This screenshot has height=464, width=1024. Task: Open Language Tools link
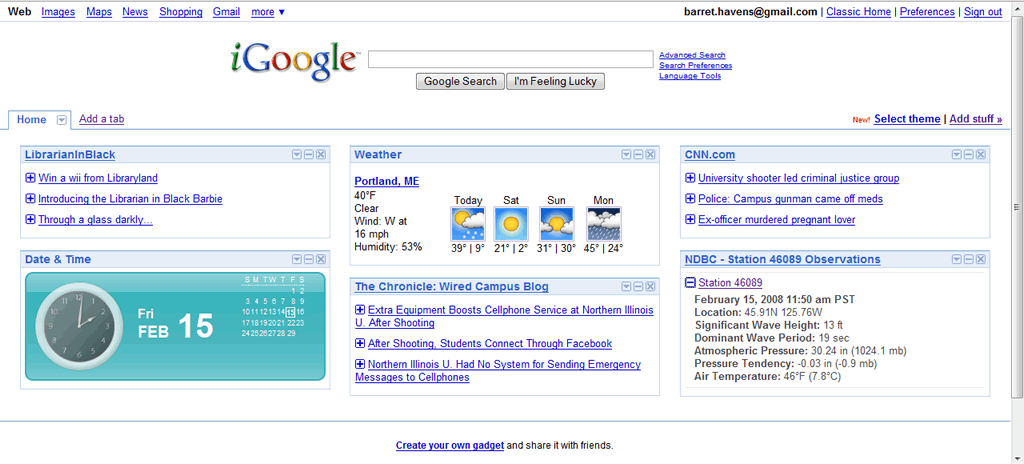690,76
